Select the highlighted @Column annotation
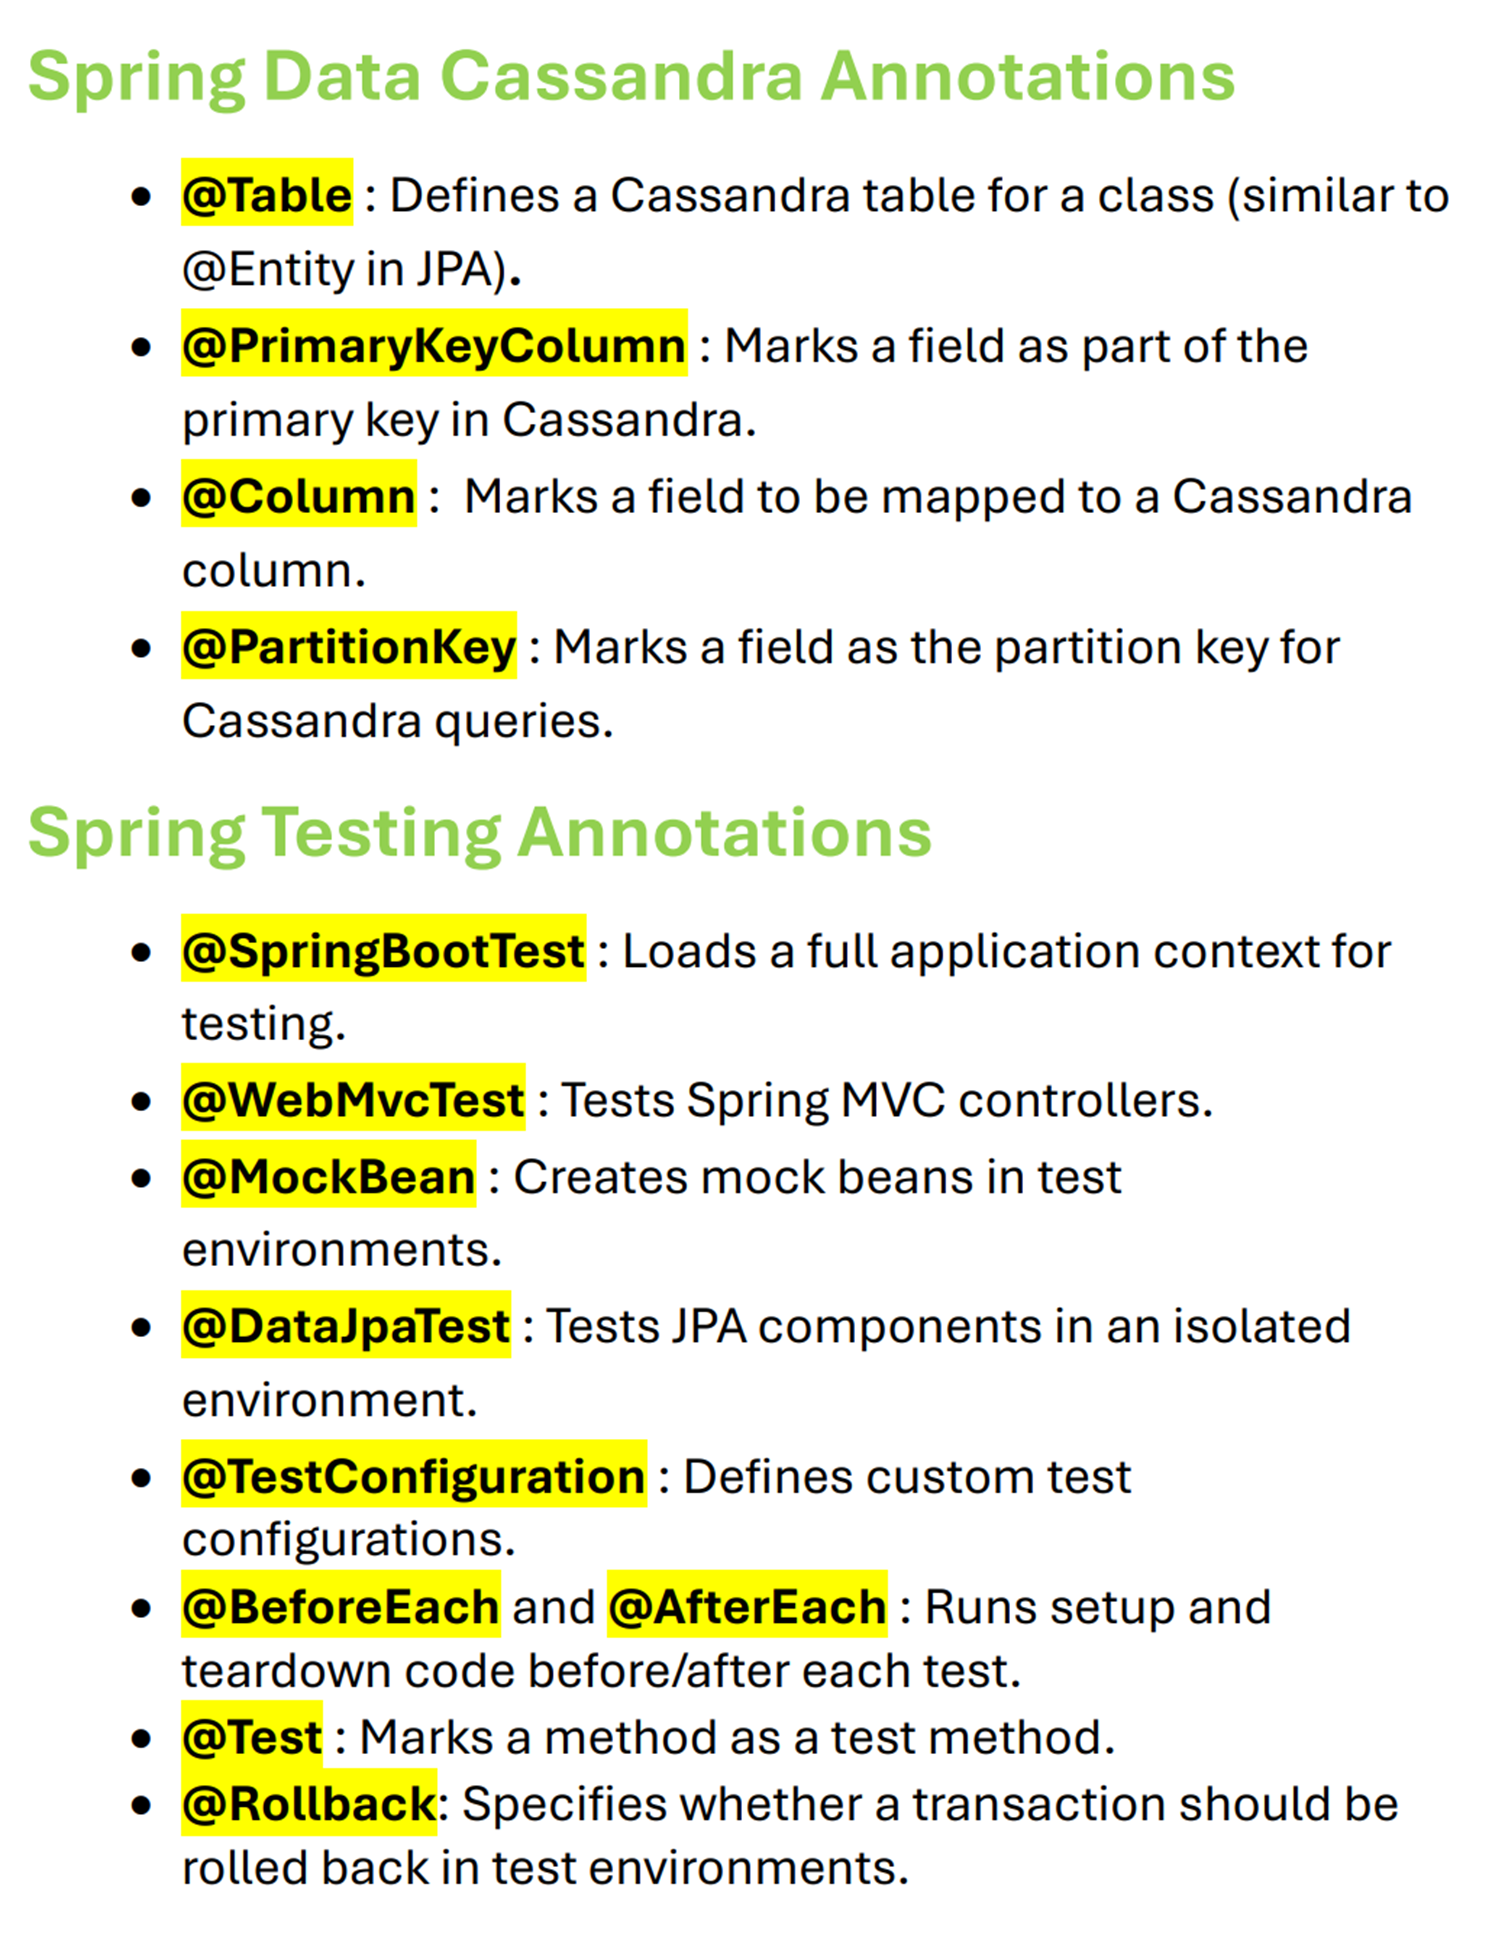1492x1939 pixels. pos(298,496)
